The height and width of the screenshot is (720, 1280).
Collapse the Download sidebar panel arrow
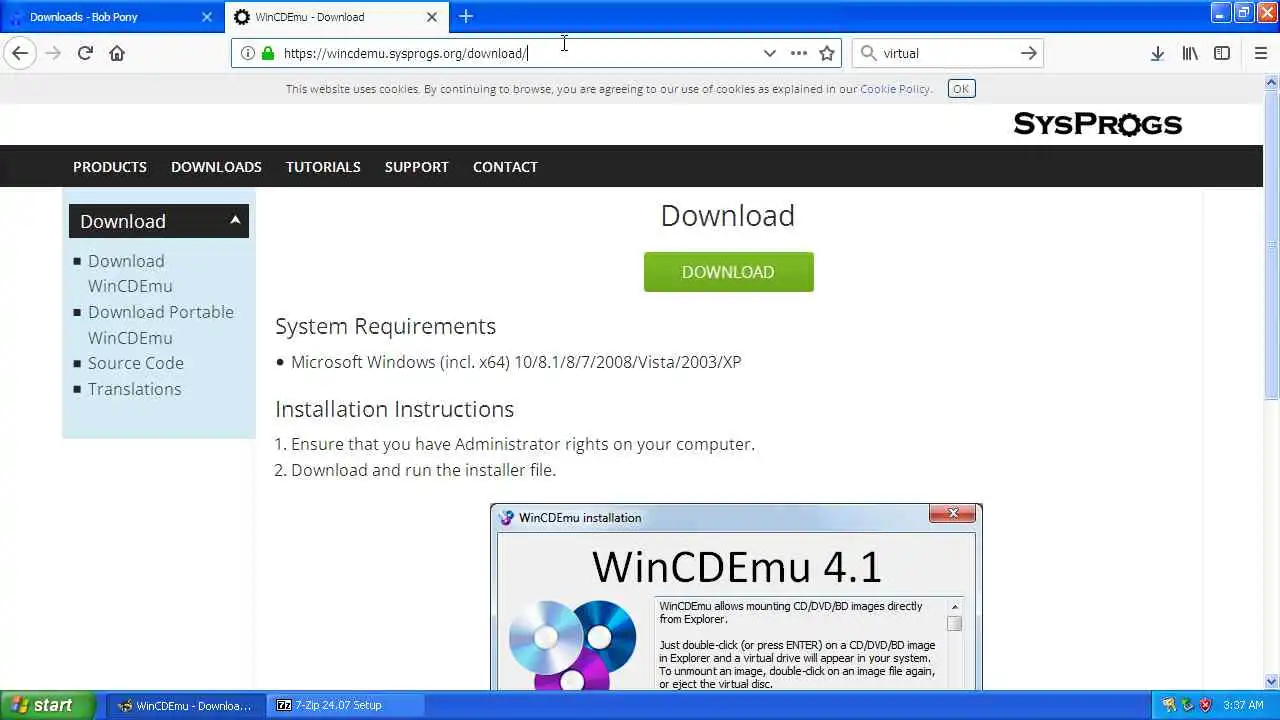(x=235, y=220)
